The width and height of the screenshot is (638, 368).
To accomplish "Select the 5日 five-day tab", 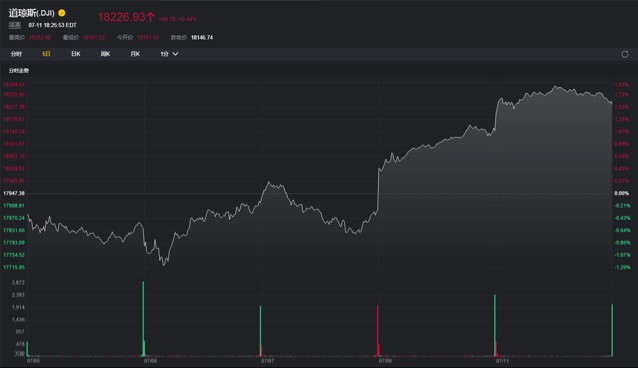I will tap(46, 54).
